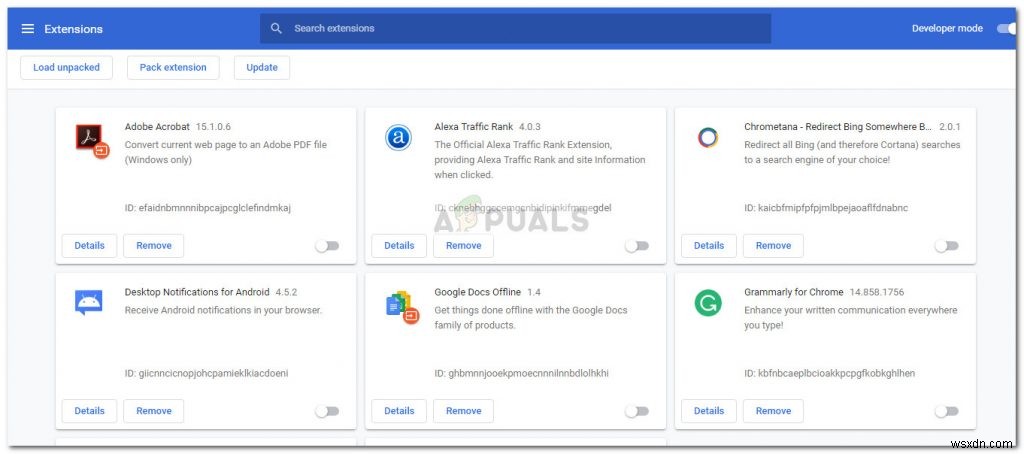
Task: Remove the Chrometana extension
Action: 773,246
